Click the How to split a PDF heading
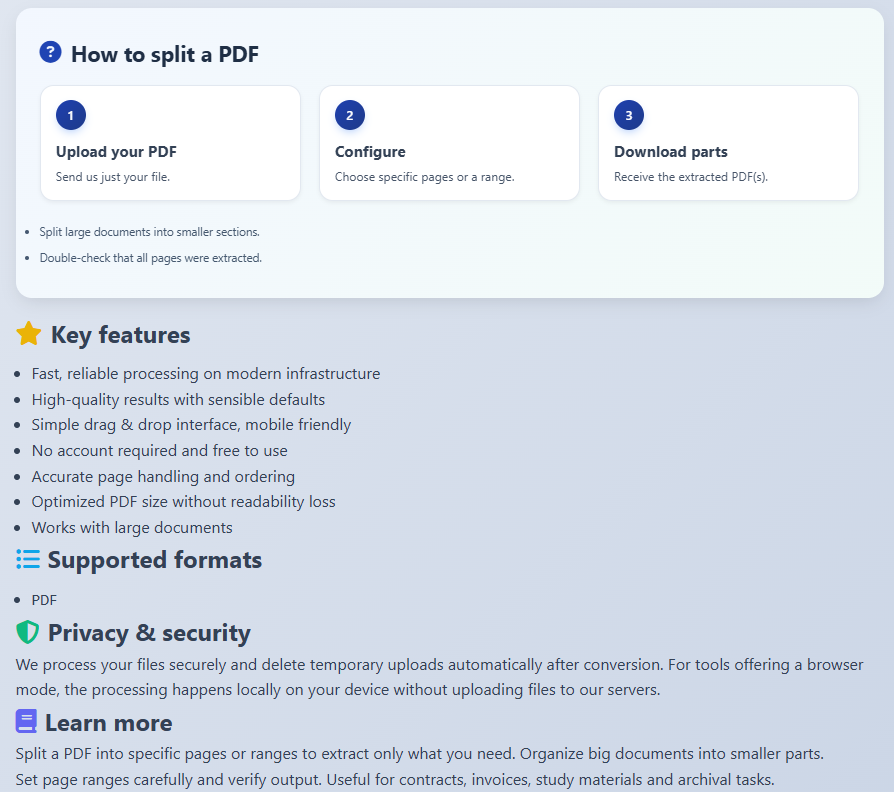The height and width of the screenshot is (792, 894). pyautogui.click(x=165, y=54)
